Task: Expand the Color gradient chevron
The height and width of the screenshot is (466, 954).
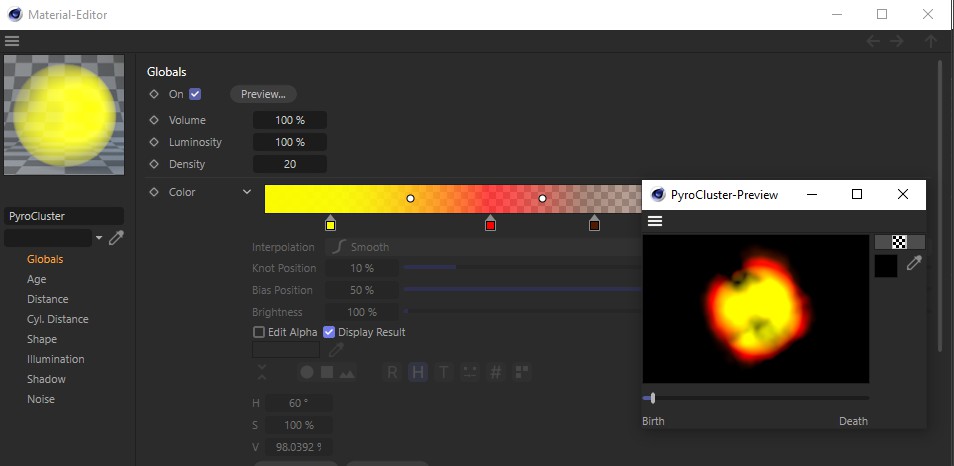Action: click(x=246, y=192)
